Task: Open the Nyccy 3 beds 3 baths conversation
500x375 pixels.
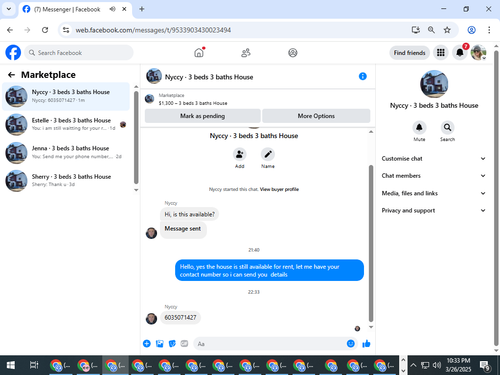Action: coord(66,96)
